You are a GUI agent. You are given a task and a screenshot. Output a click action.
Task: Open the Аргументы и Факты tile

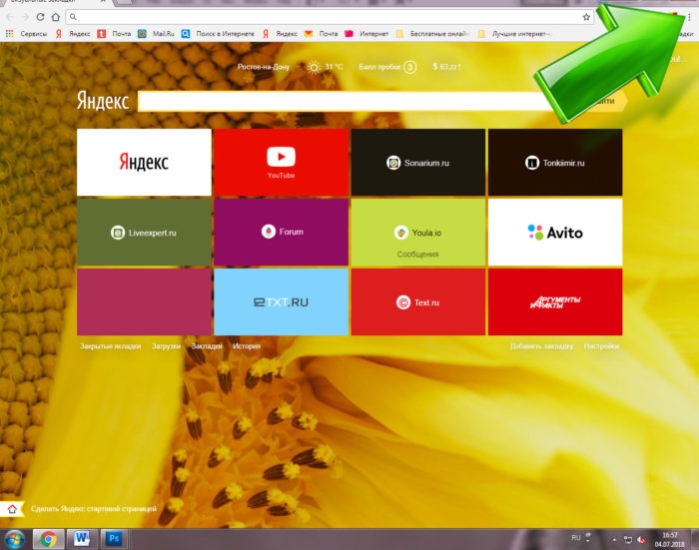[555, 302]
